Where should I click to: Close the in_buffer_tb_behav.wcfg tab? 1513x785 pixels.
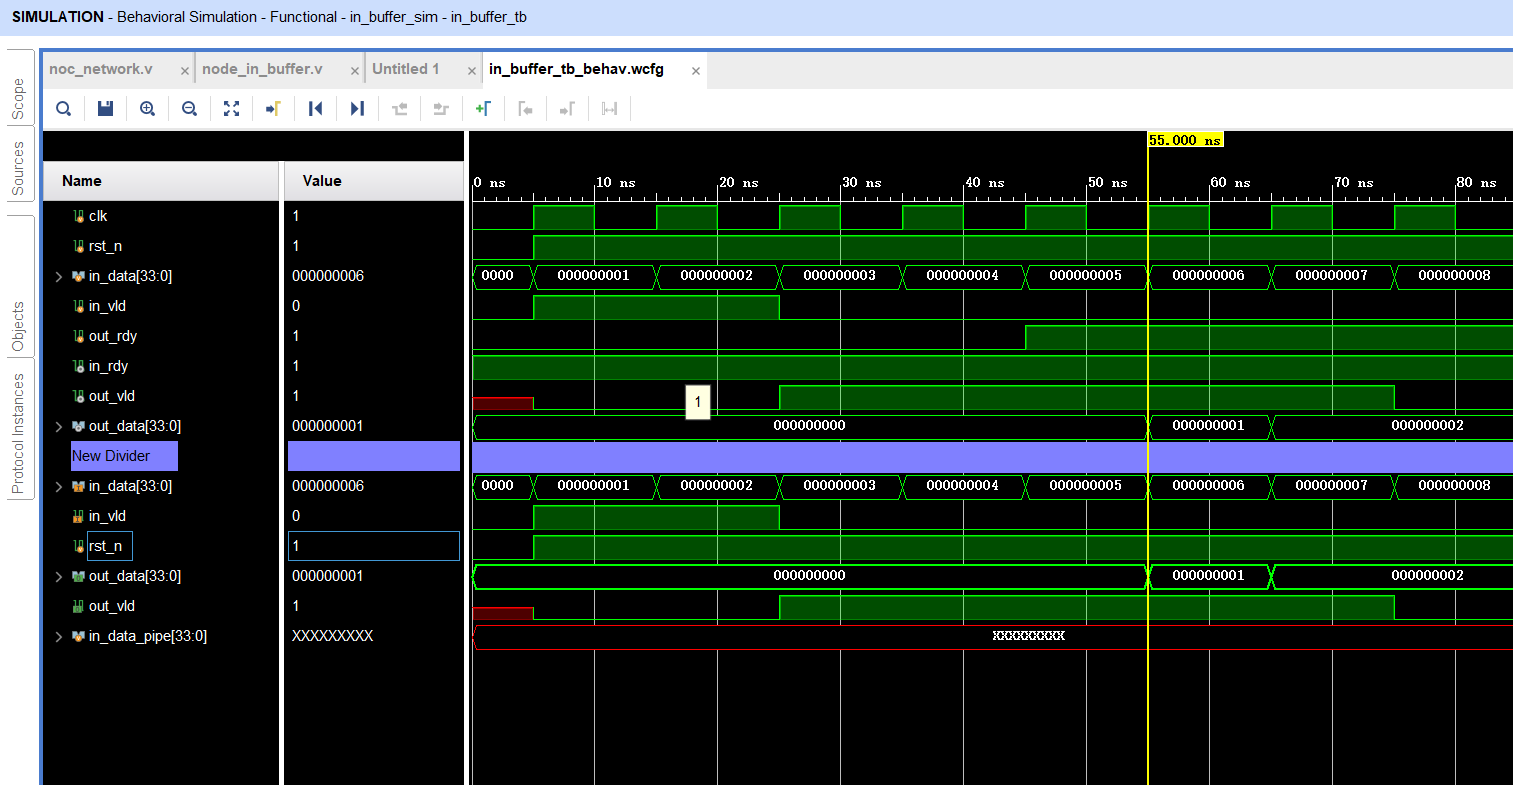(x=695, y=70)
